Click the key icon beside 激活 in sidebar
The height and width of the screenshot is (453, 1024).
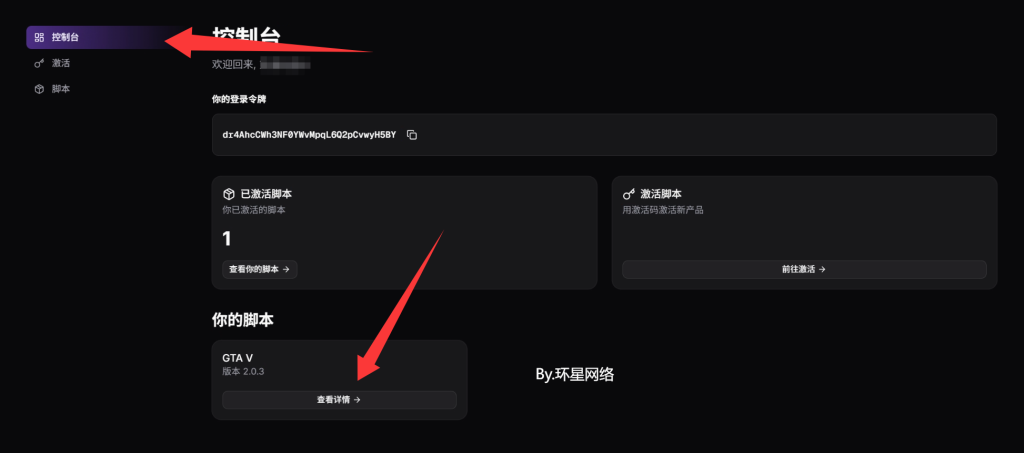[x=39, y=63]
